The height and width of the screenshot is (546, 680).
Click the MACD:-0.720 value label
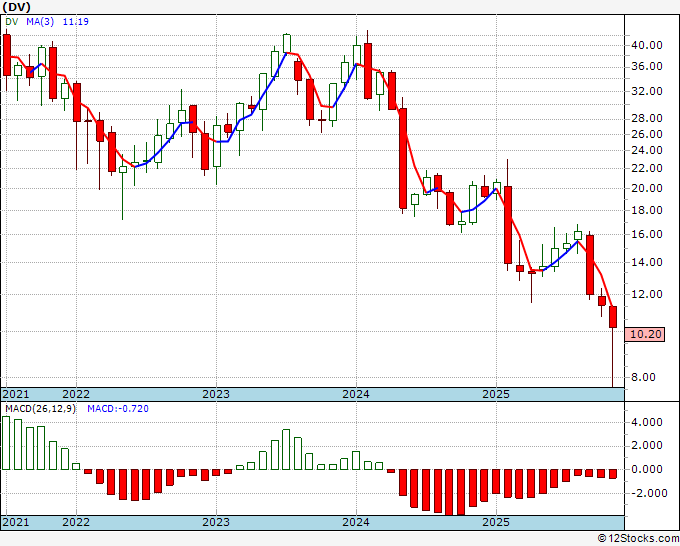[x=118, y=409]
